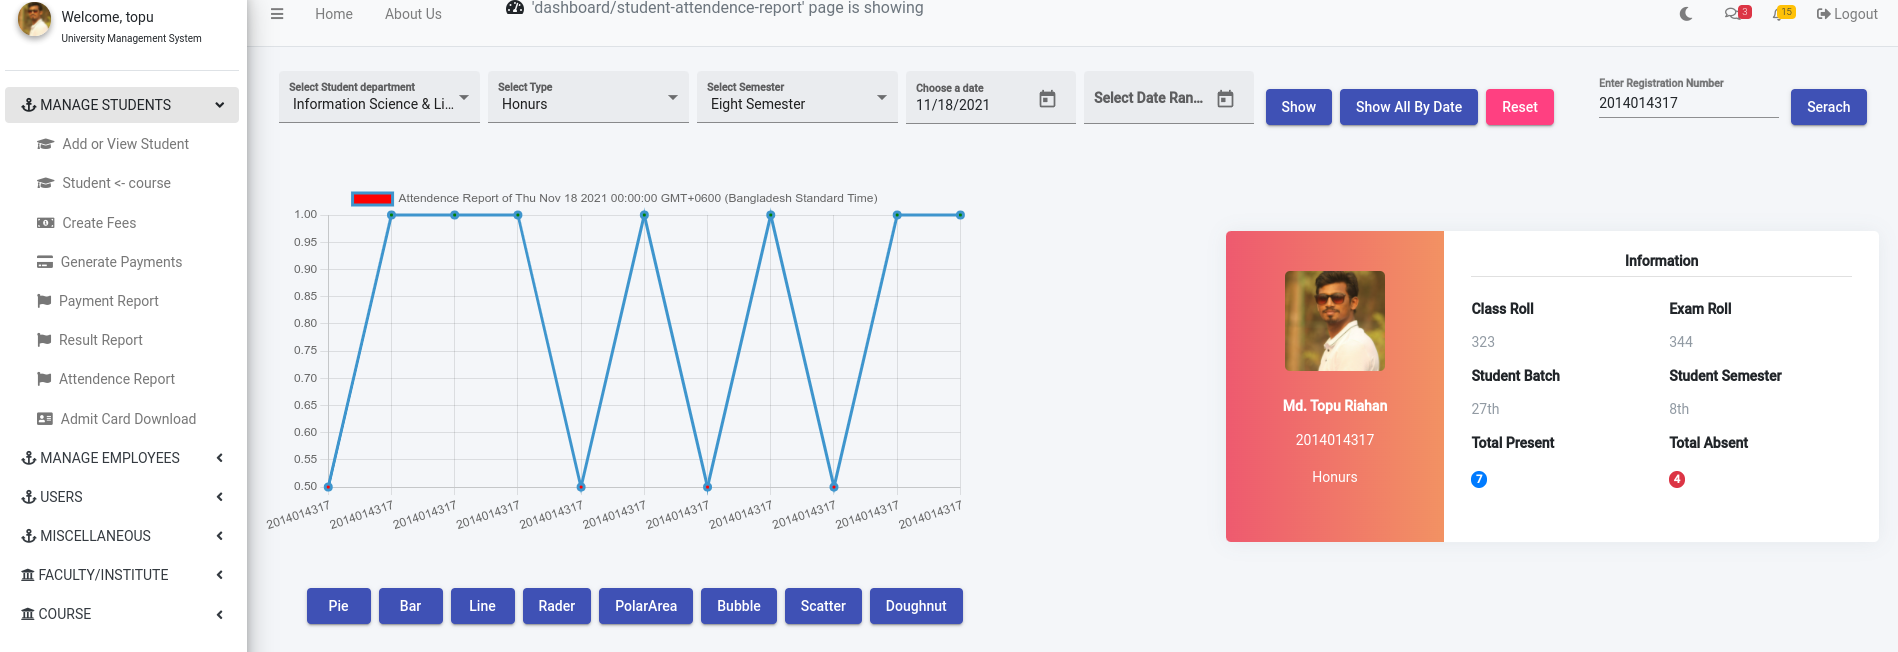Collapse the MANAGE STUDENTS section
The height and width of the screenshot is (652, 1898).
tap(122, 105)
